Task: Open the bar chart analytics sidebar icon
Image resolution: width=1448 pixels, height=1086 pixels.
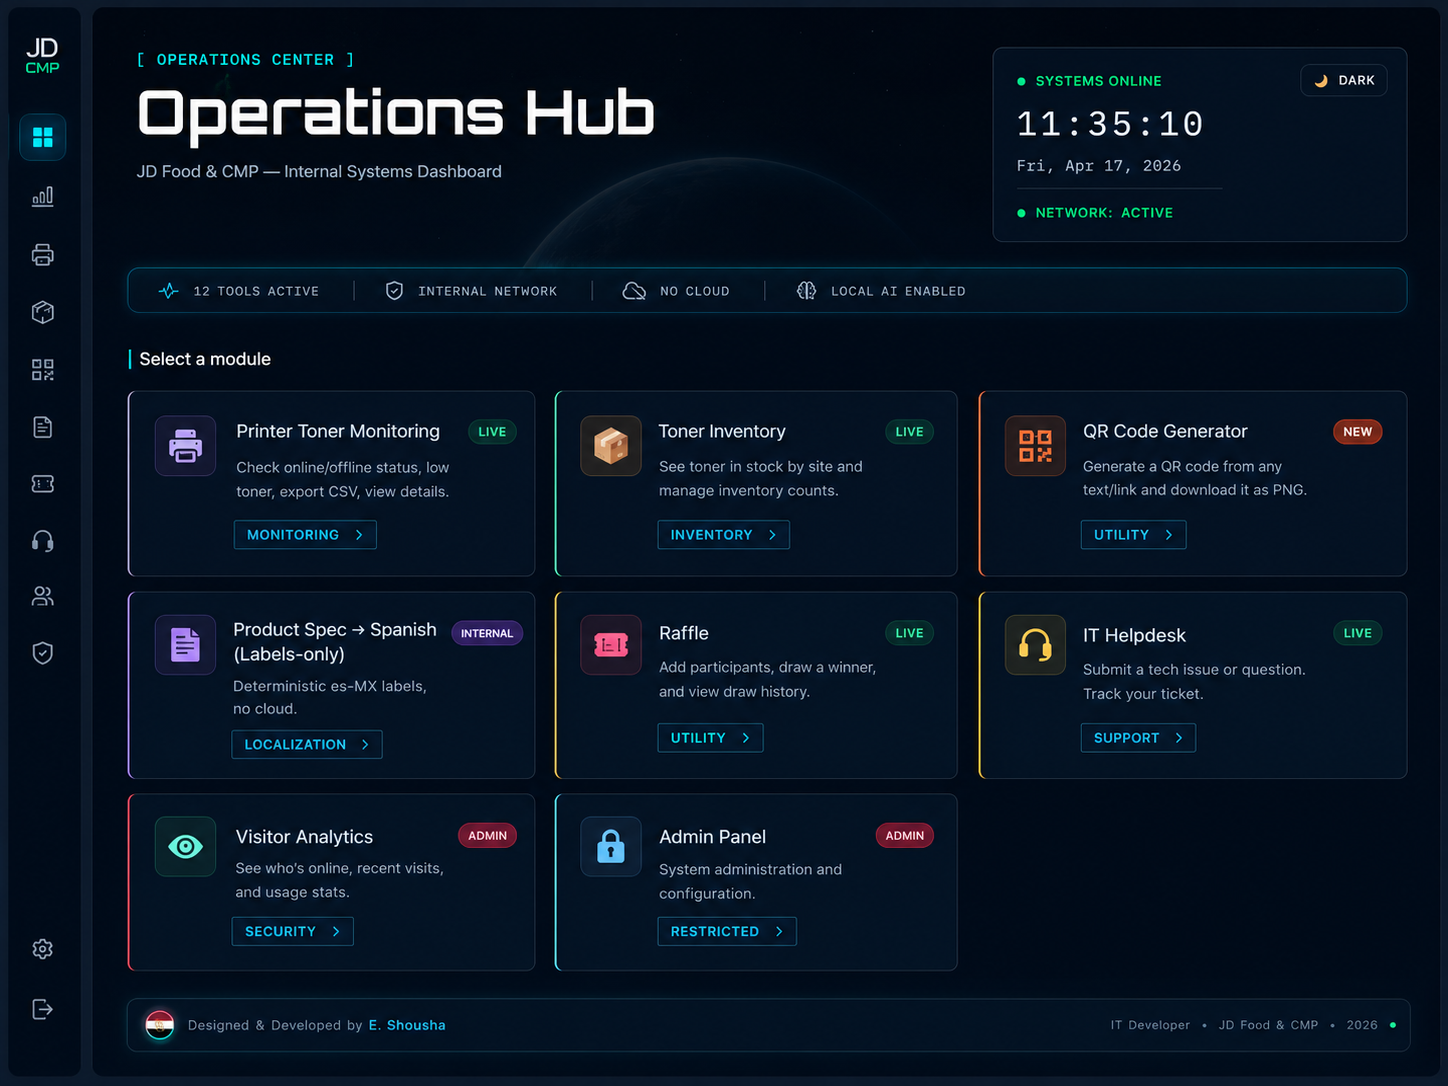Action: click(42, 196)
